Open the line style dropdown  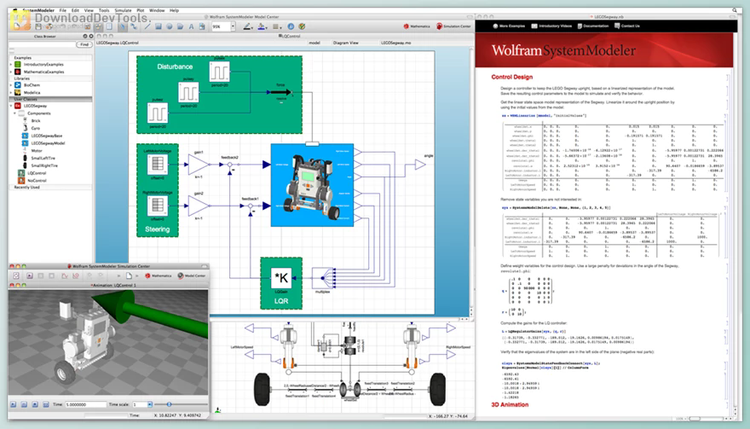coord(277,27)
